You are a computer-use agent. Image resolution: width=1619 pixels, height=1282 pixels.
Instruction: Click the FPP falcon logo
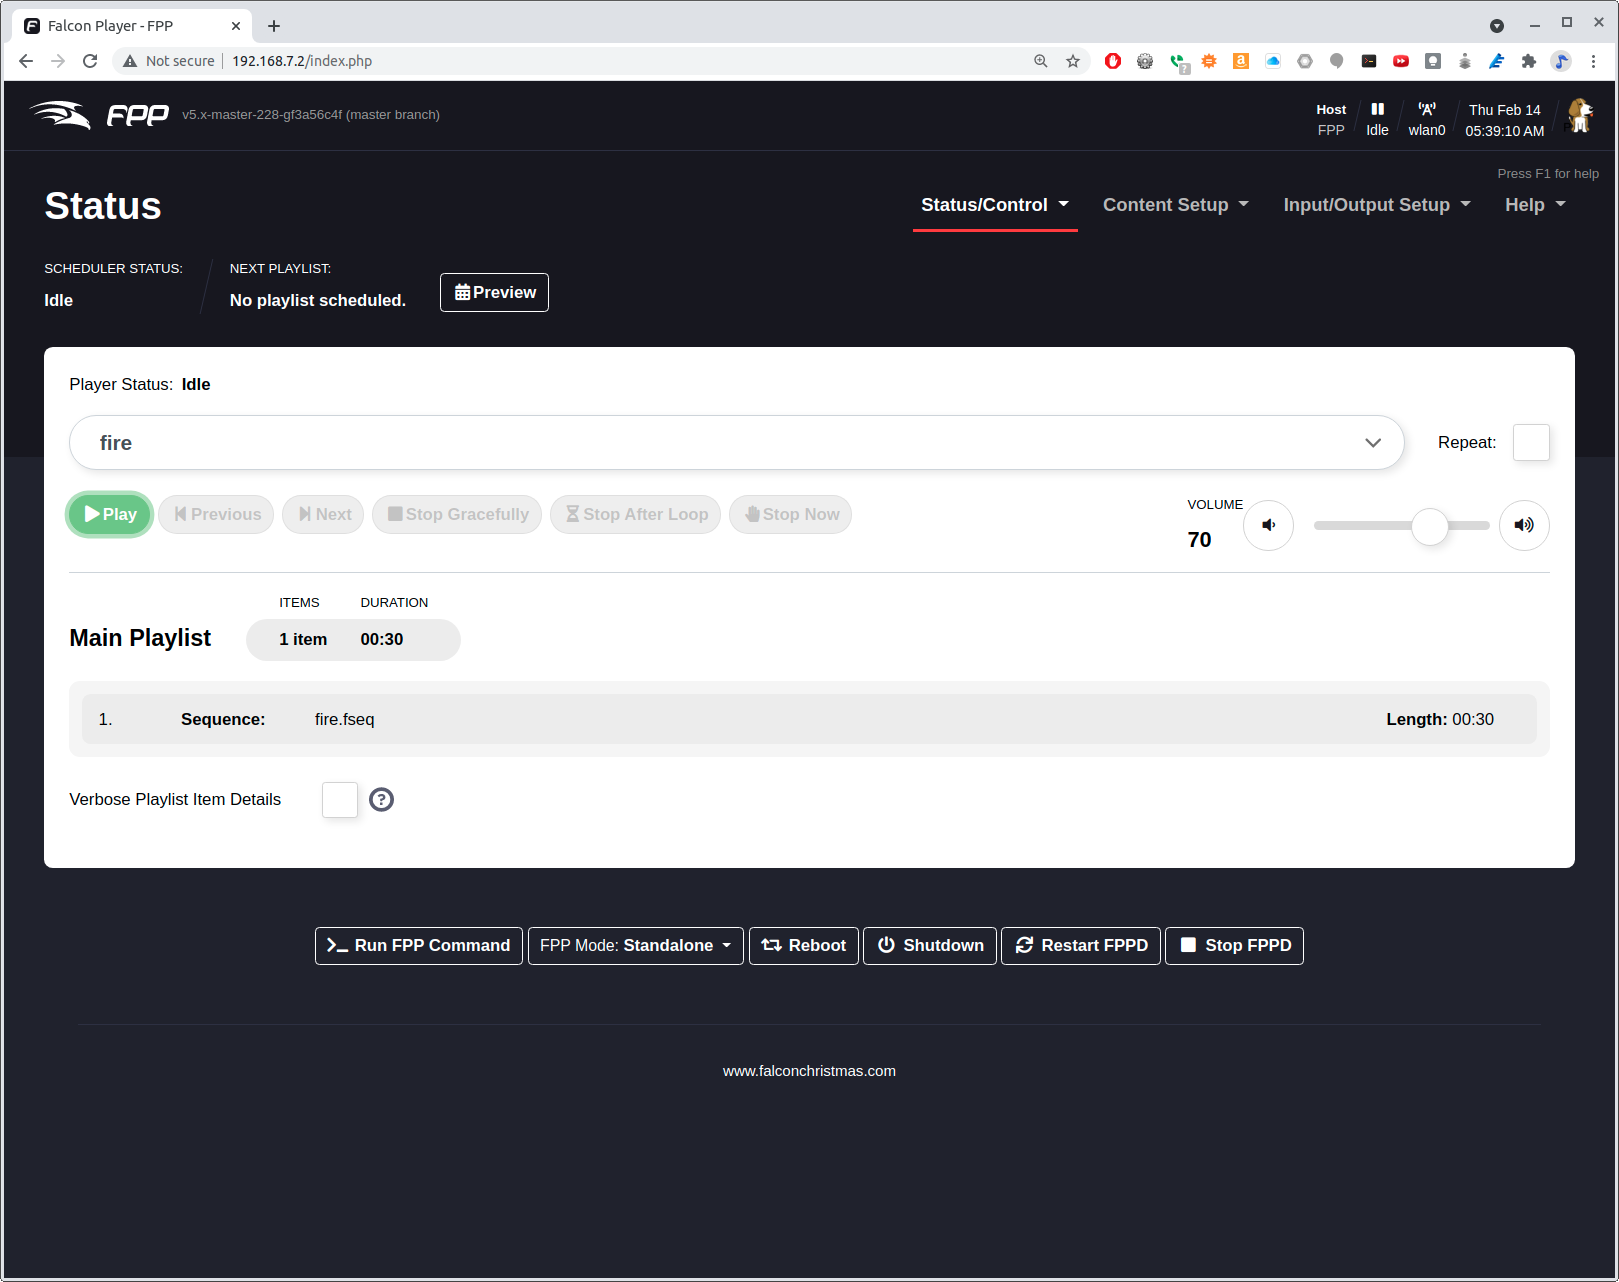[99, 115]
